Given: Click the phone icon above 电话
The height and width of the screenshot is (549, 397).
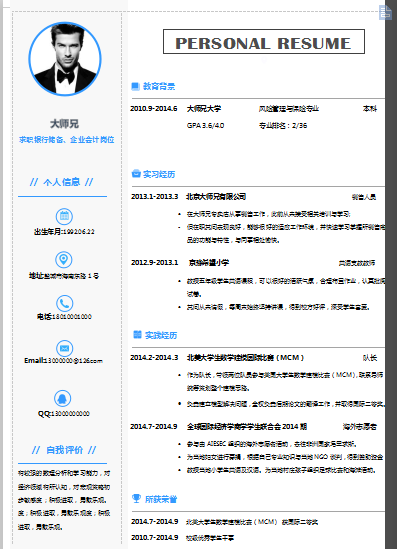Looking at the screenshot, I should (x=64, y=304).
